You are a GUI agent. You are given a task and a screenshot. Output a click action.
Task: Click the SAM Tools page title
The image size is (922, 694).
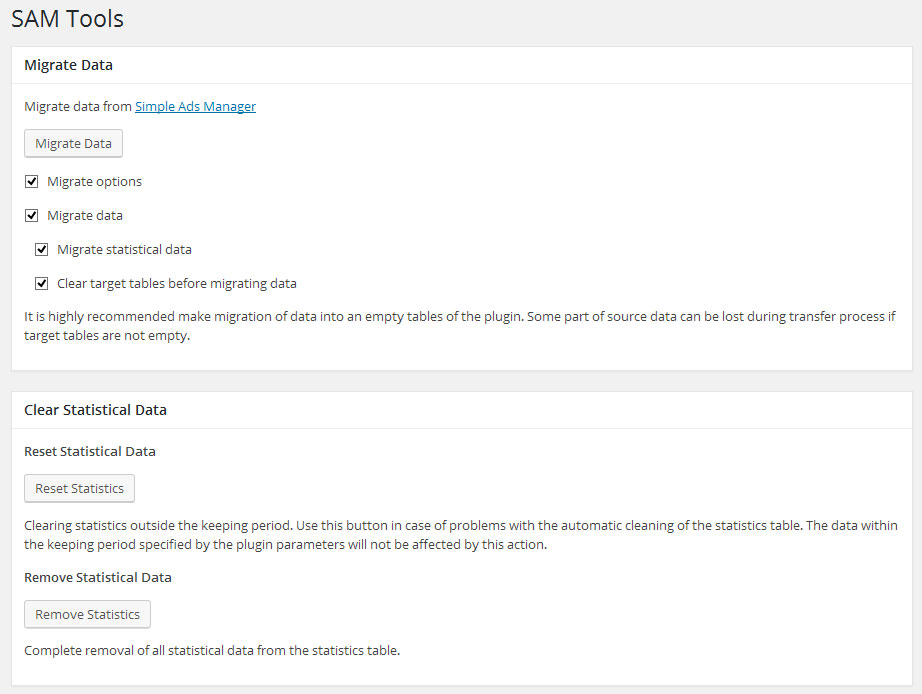(68, 19)
